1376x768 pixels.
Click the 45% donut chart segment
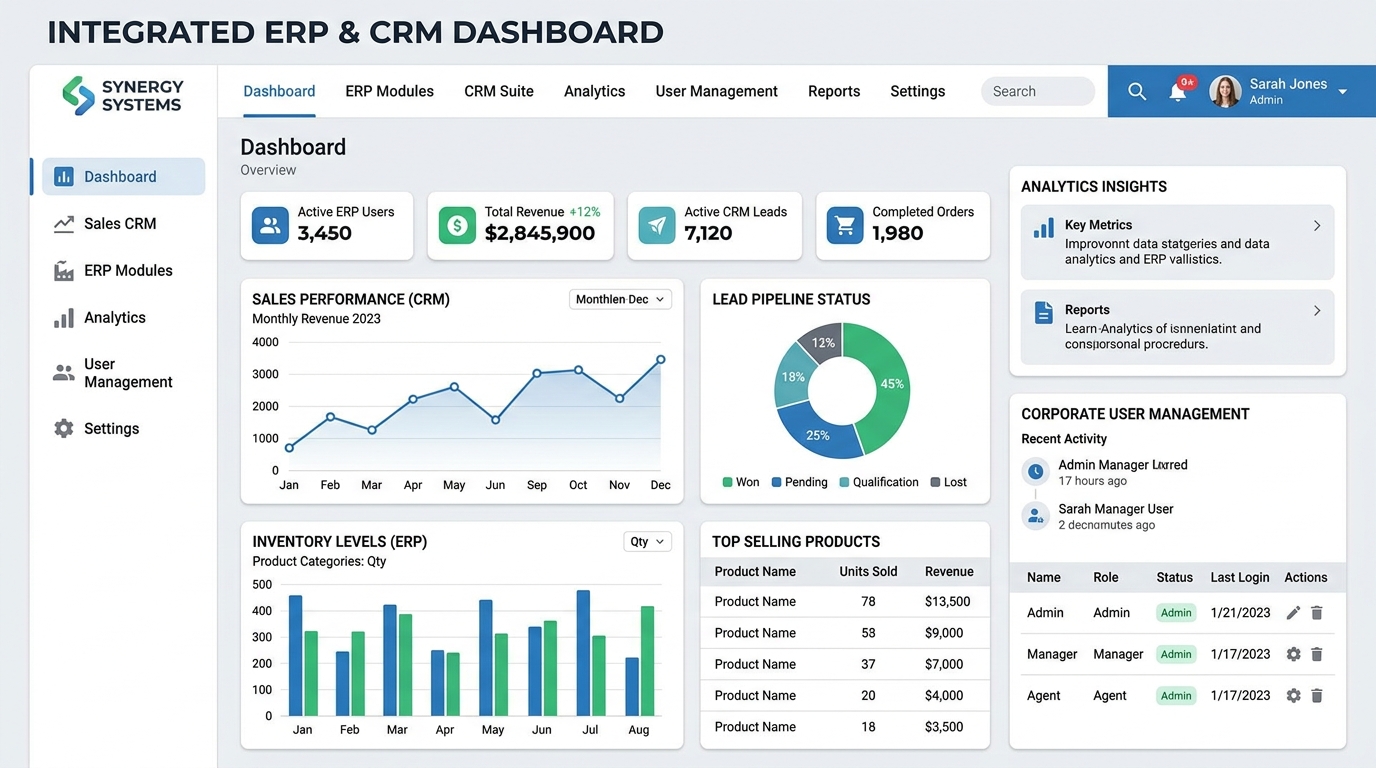pyautogui.click(x=891, y=384)
